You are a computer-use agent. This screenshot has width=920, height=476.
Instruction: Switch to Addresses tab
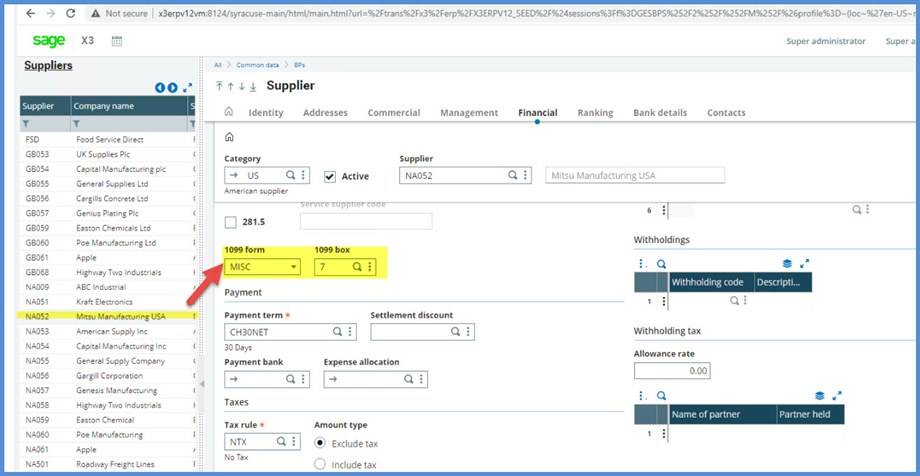point(325,113)
